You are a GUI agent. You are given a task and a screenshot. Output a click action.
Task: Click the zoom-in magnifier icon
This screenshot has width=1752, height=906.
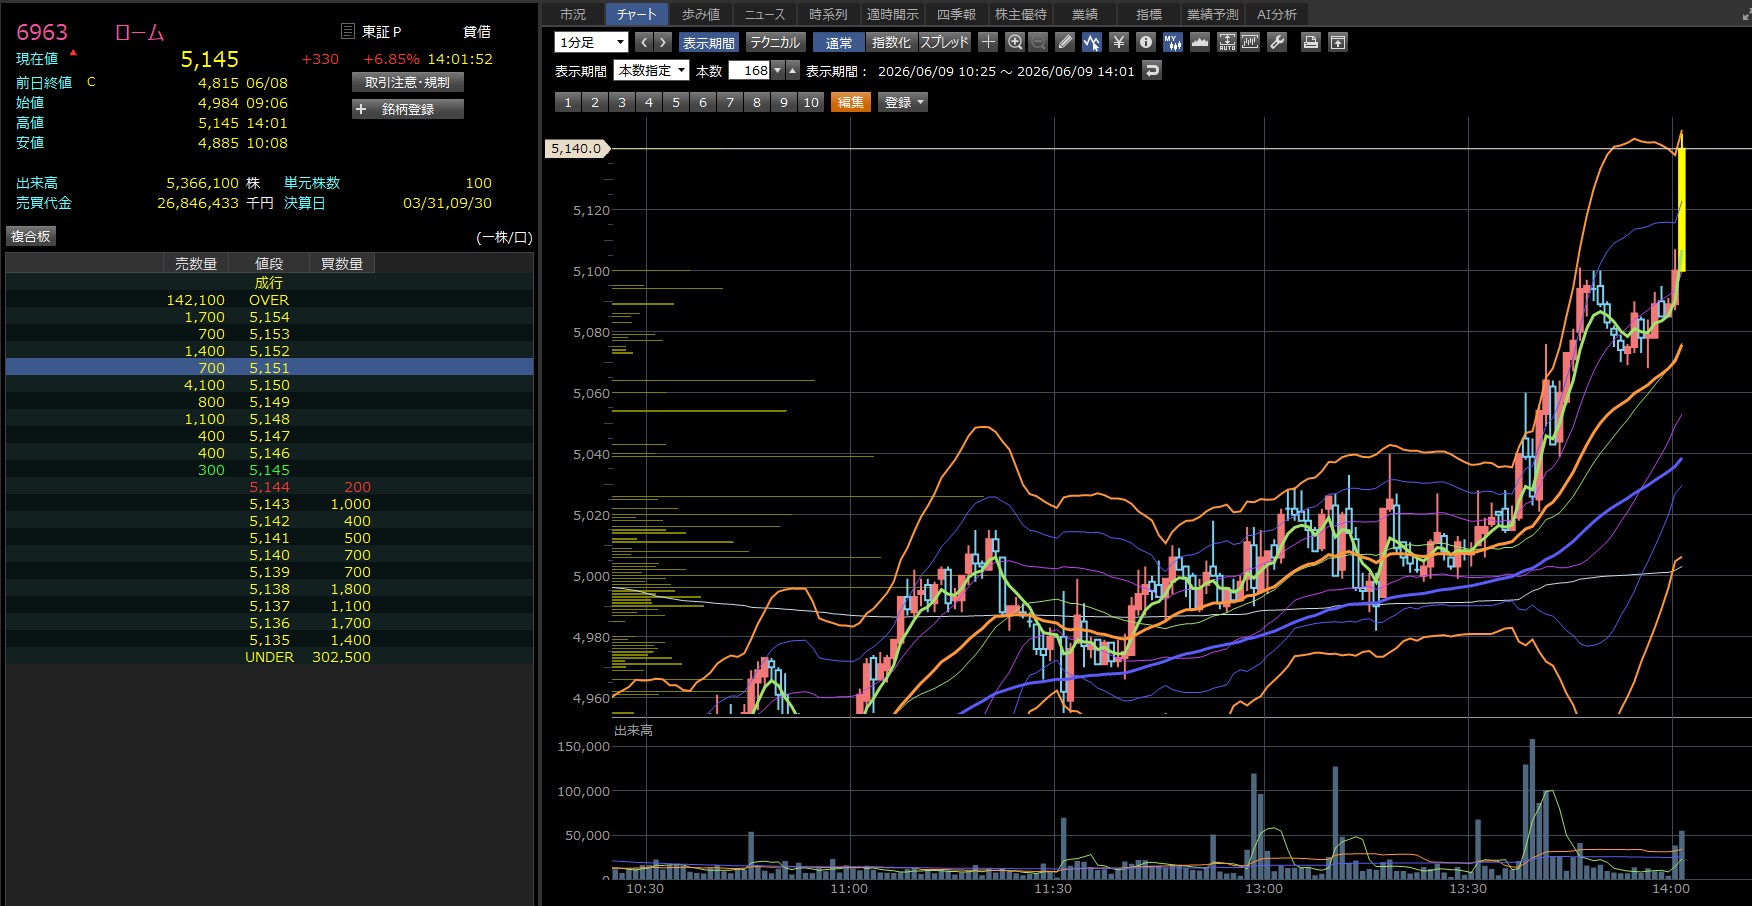pos(1015,42)
